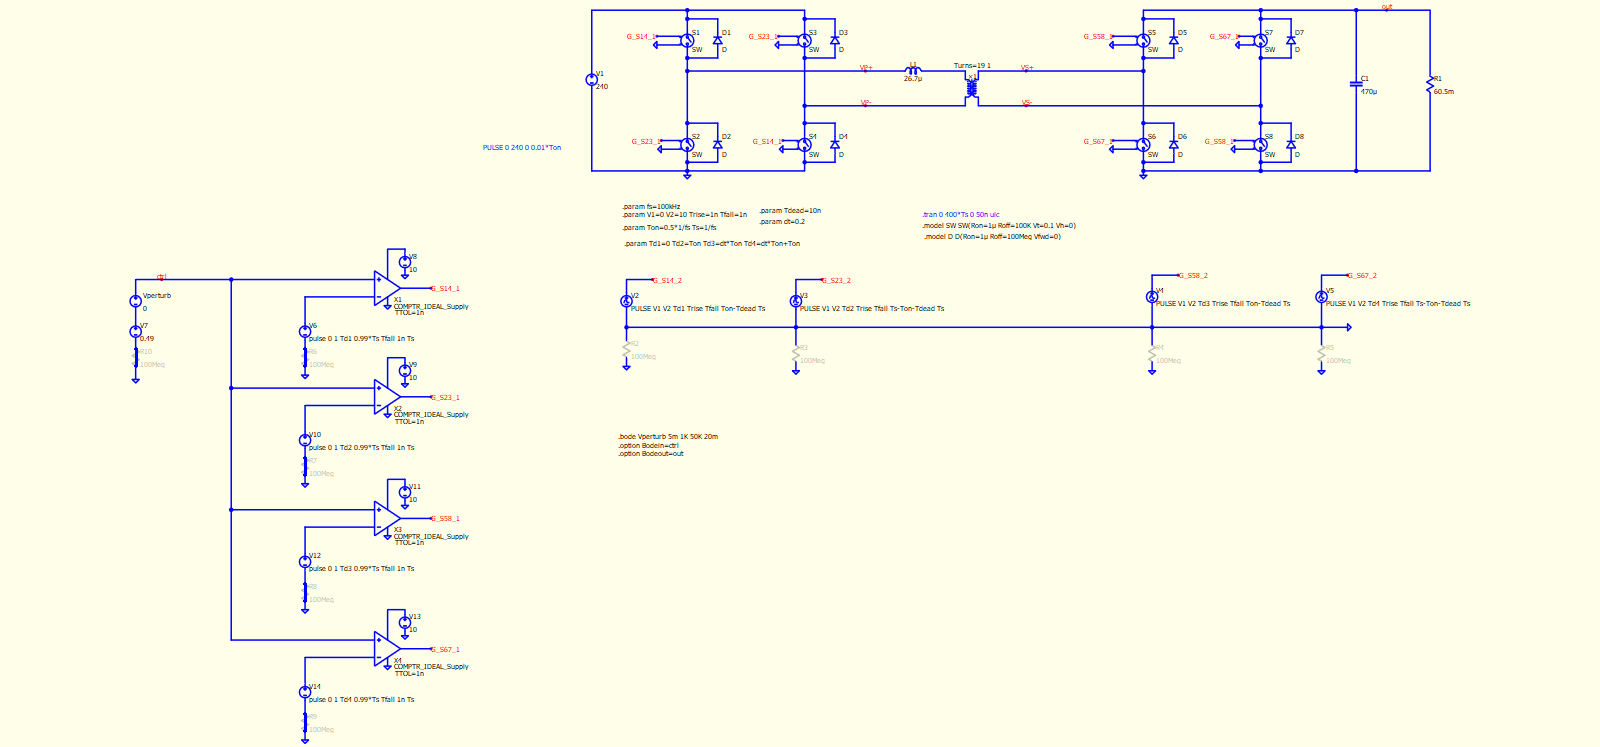Select V3 pulse source symbol

tap(796, 301)
